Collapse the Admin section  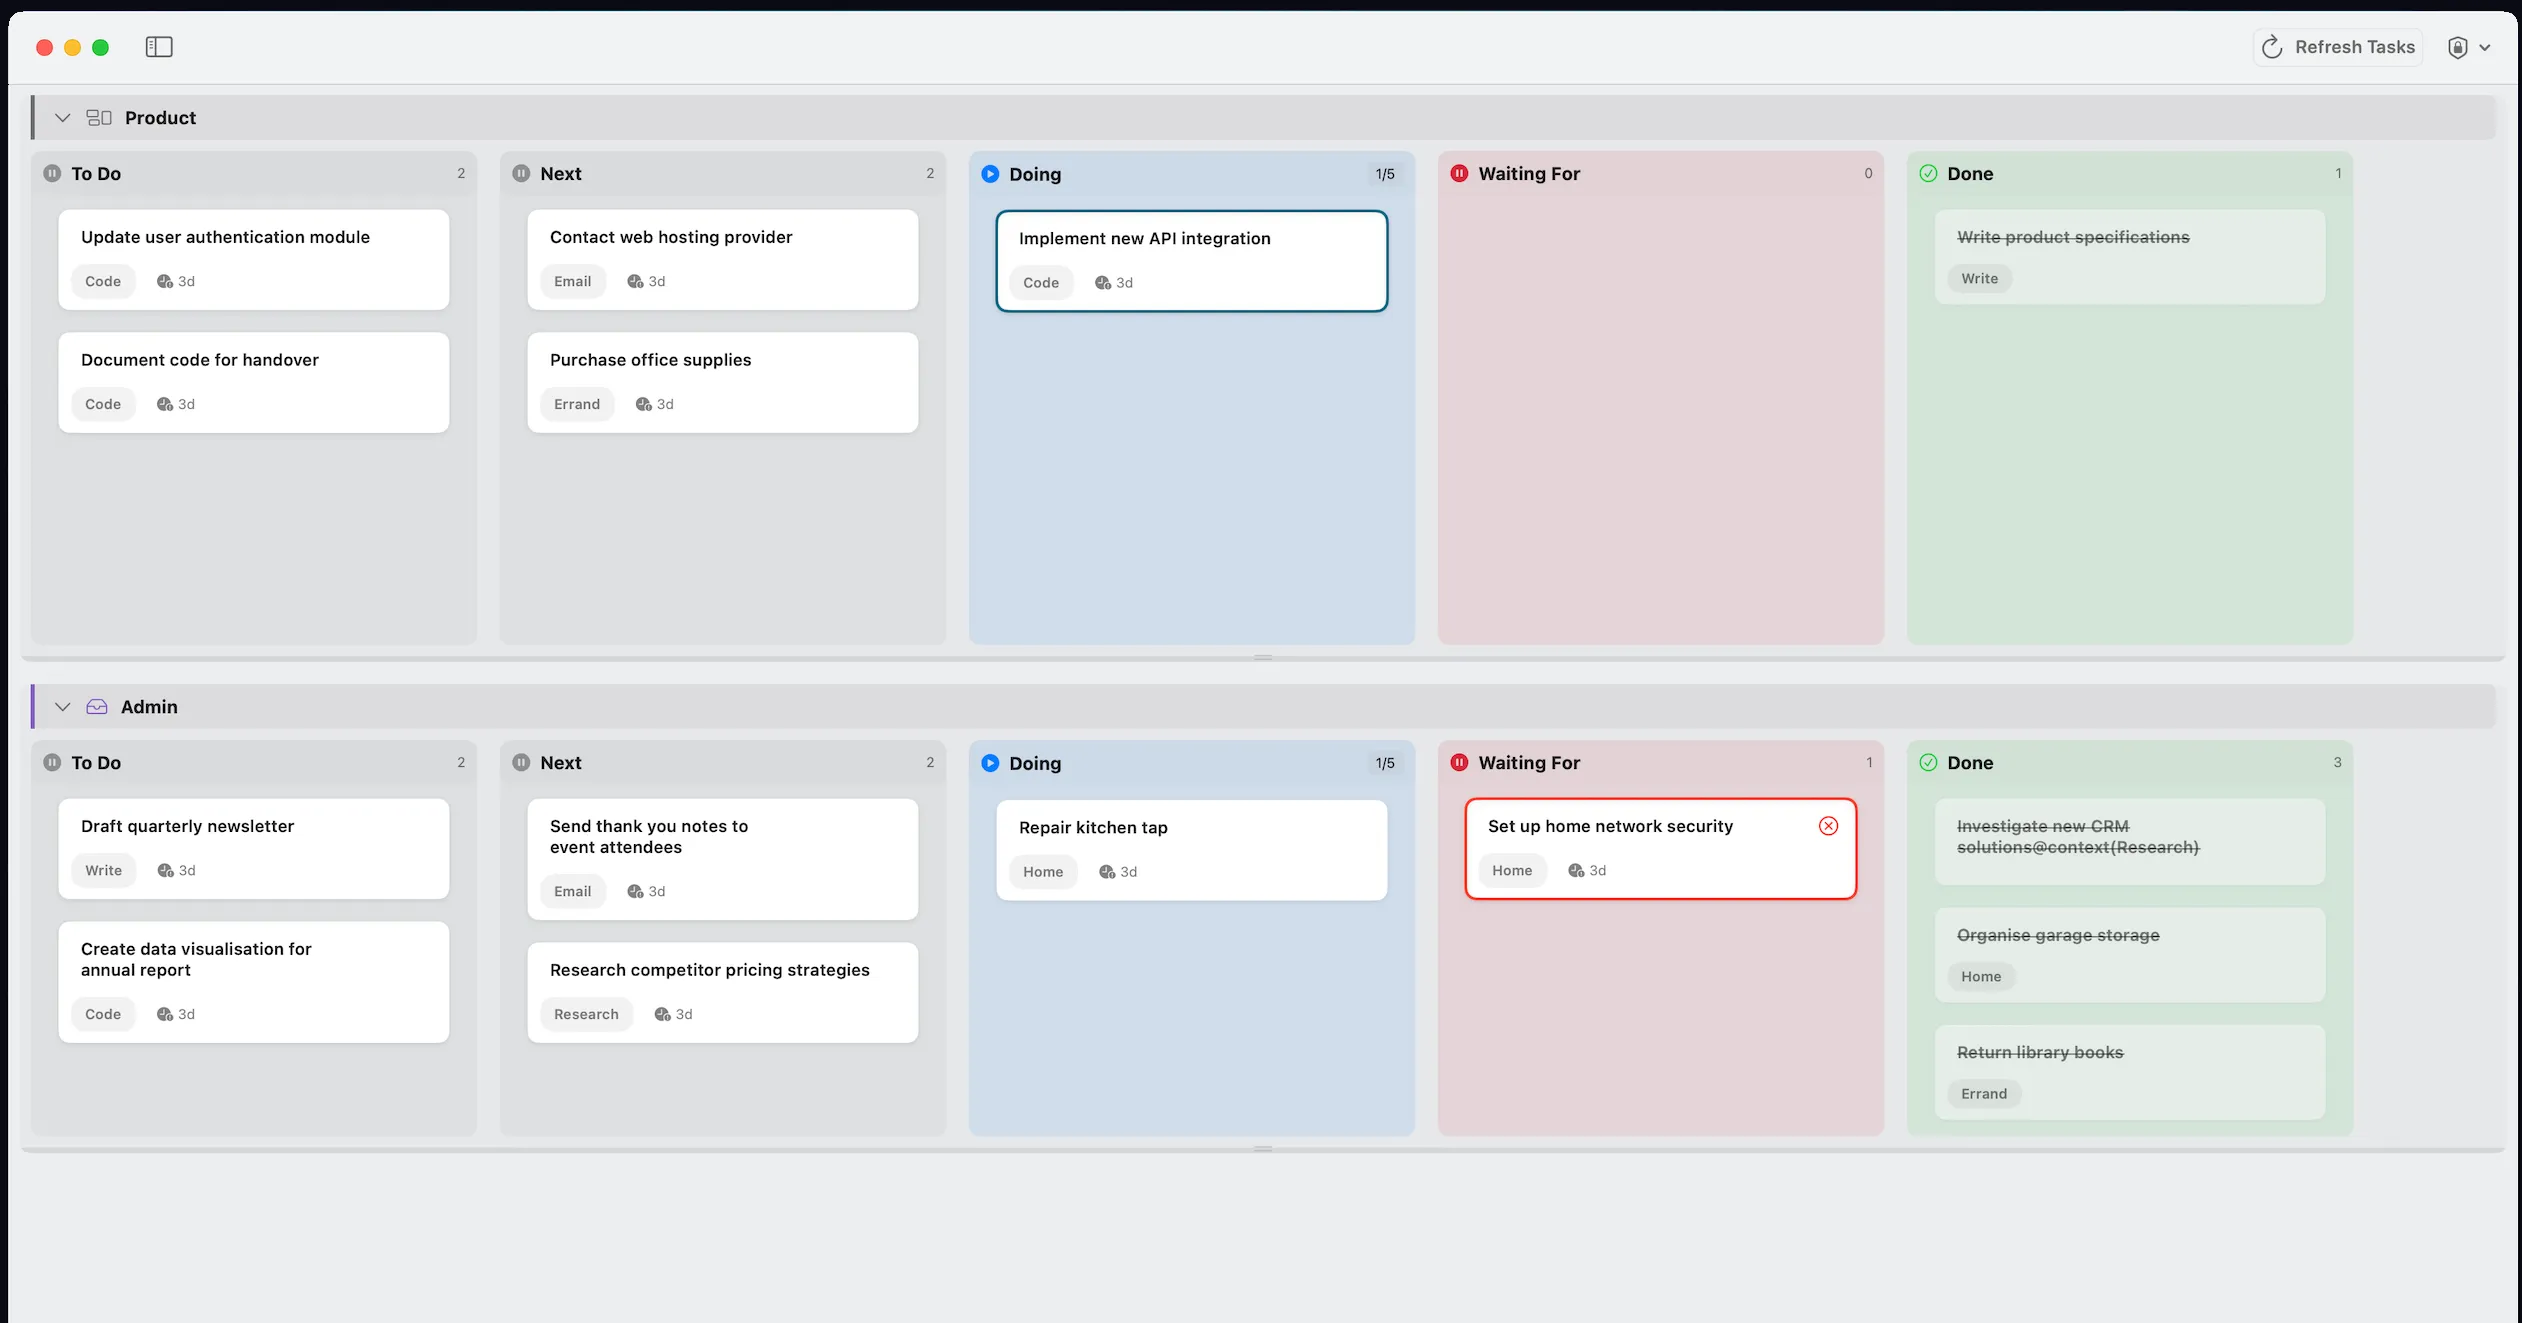pyautogui.click(x=62, y=706)
